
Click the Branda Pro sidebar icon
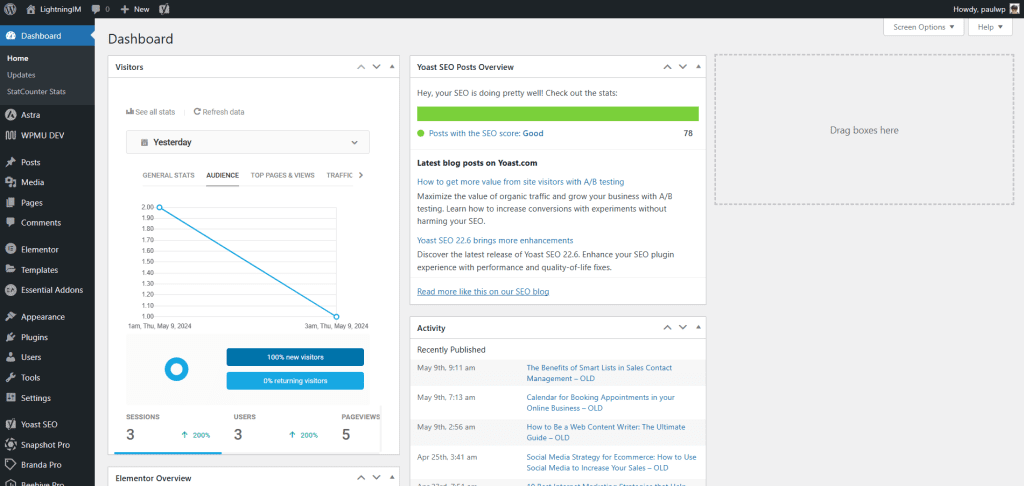click(10, 465)
